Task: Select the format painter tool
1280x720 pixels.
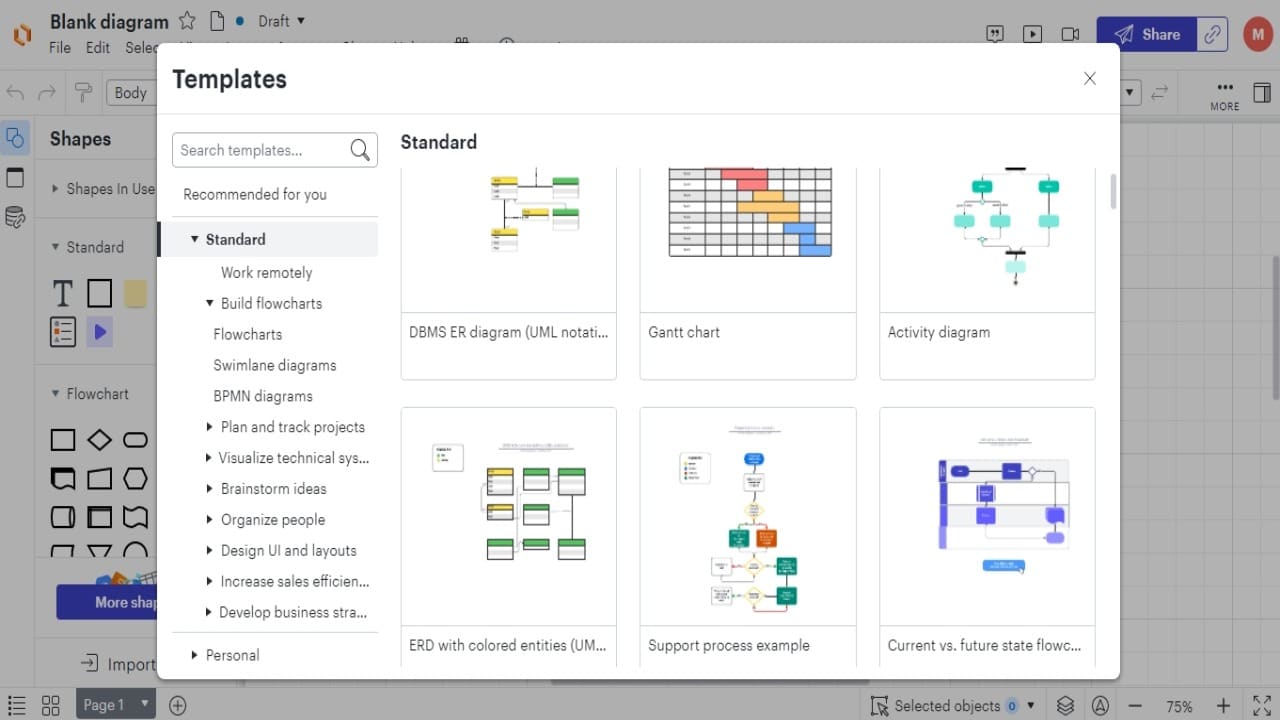Action: point(83,93)
